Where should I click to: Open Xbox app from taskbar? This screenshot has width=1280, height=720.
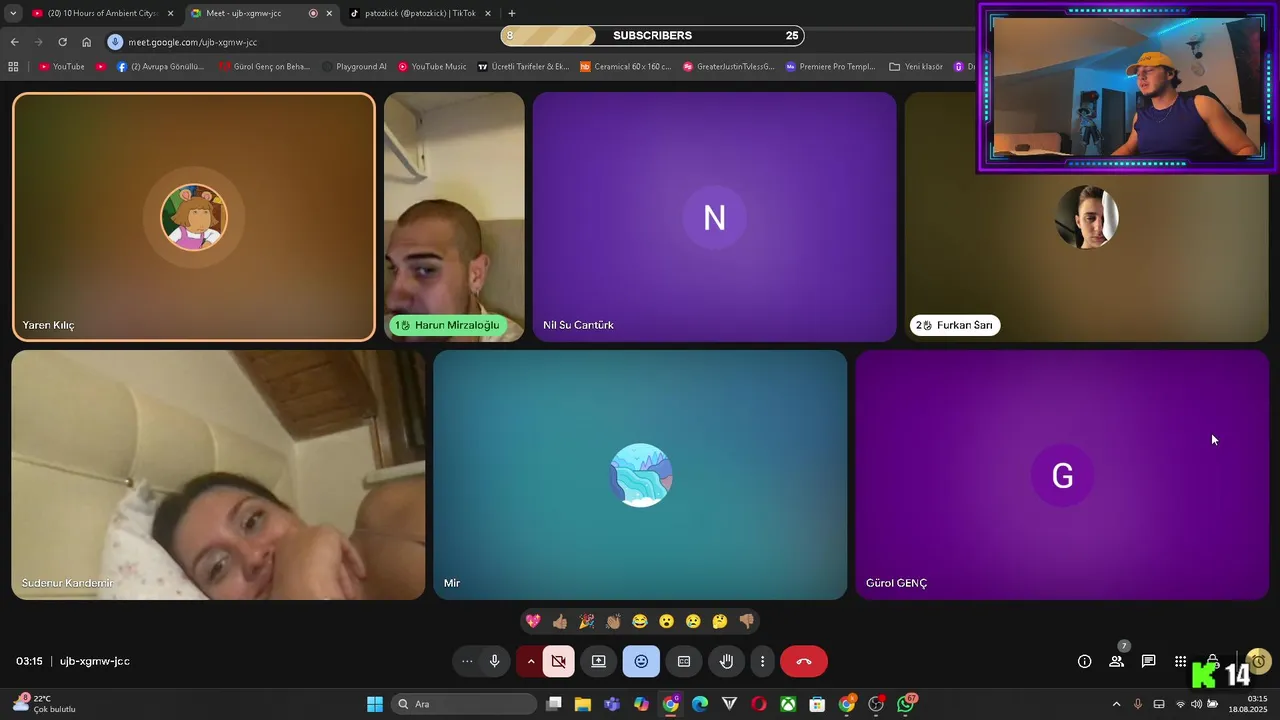pos(788,704)
